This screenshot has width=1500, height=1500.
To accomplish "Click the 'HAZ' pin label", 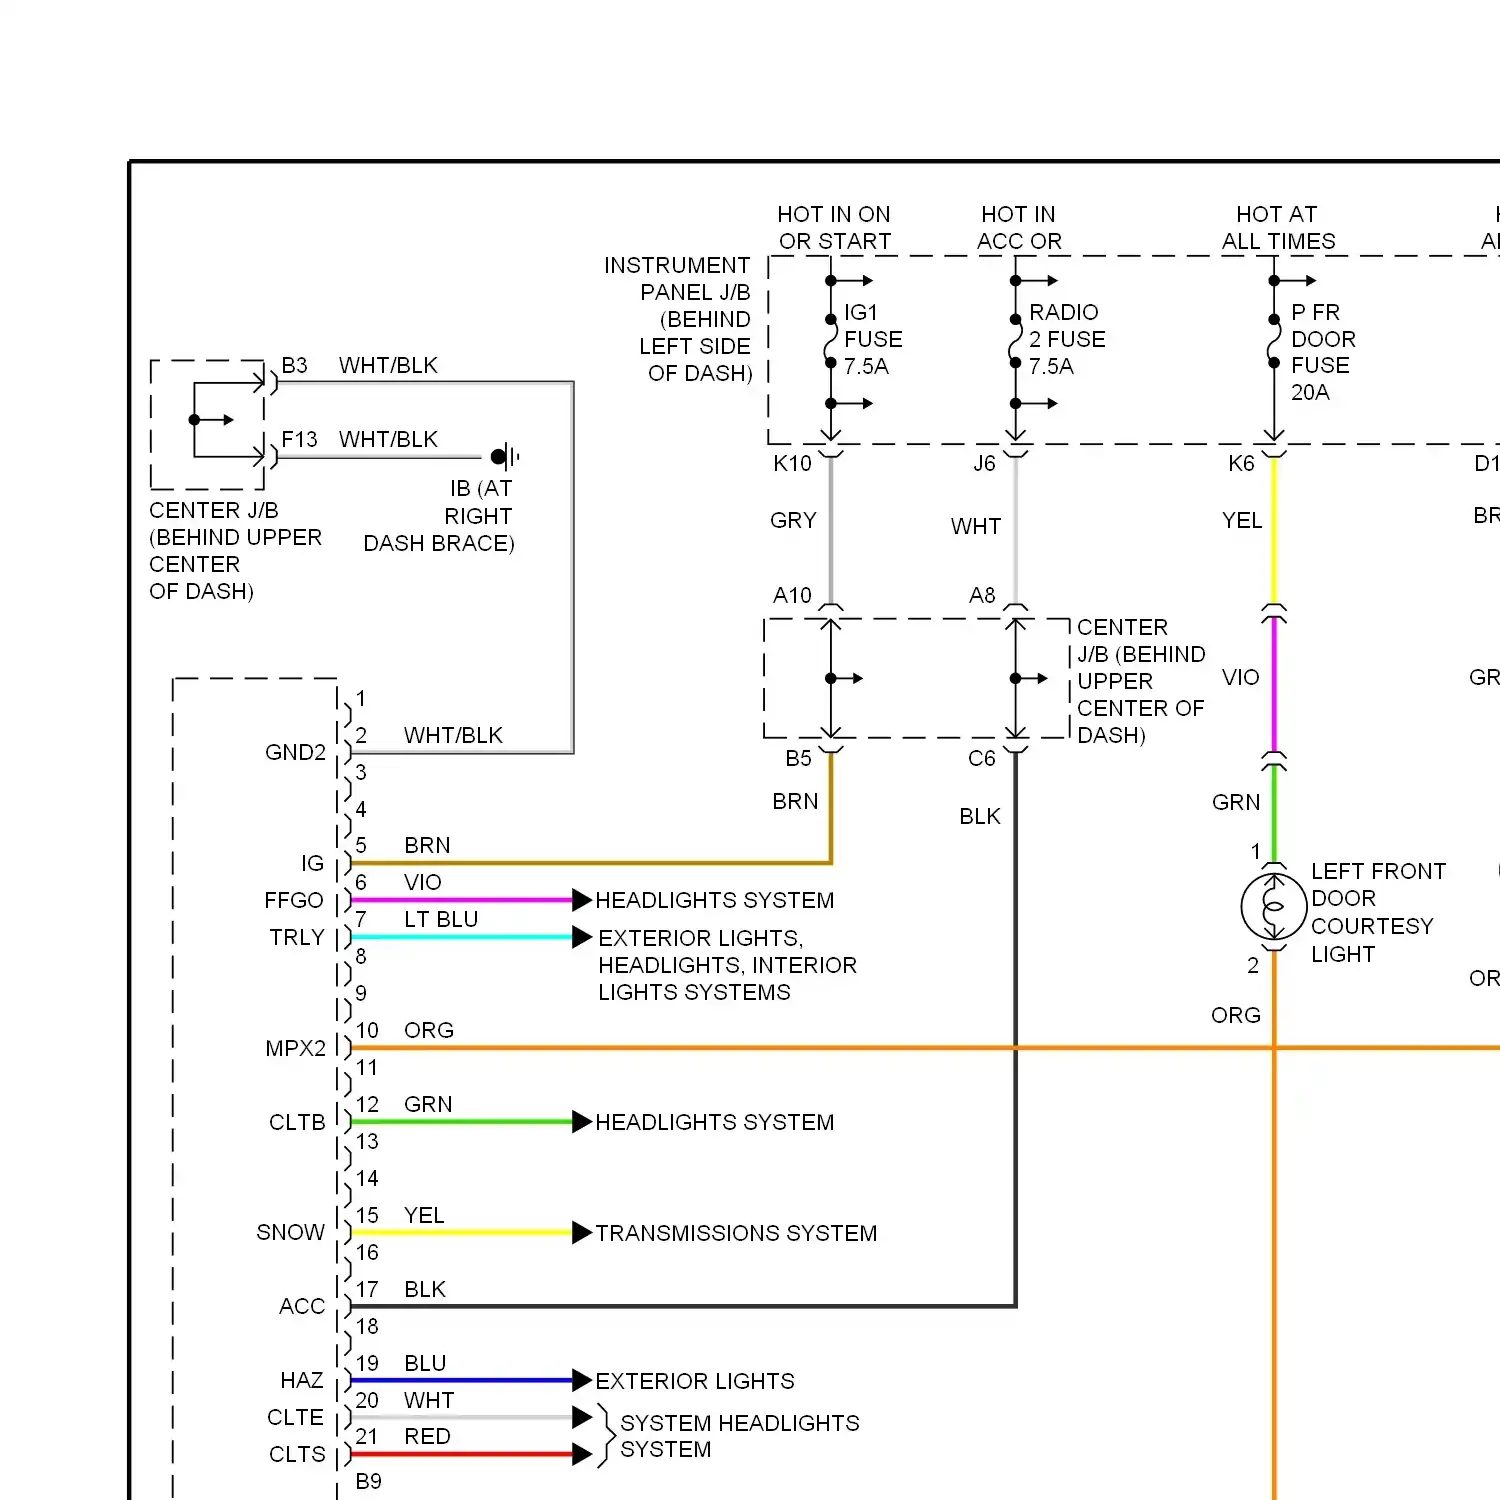I will pyautogui.click(x=302, y=1380).
